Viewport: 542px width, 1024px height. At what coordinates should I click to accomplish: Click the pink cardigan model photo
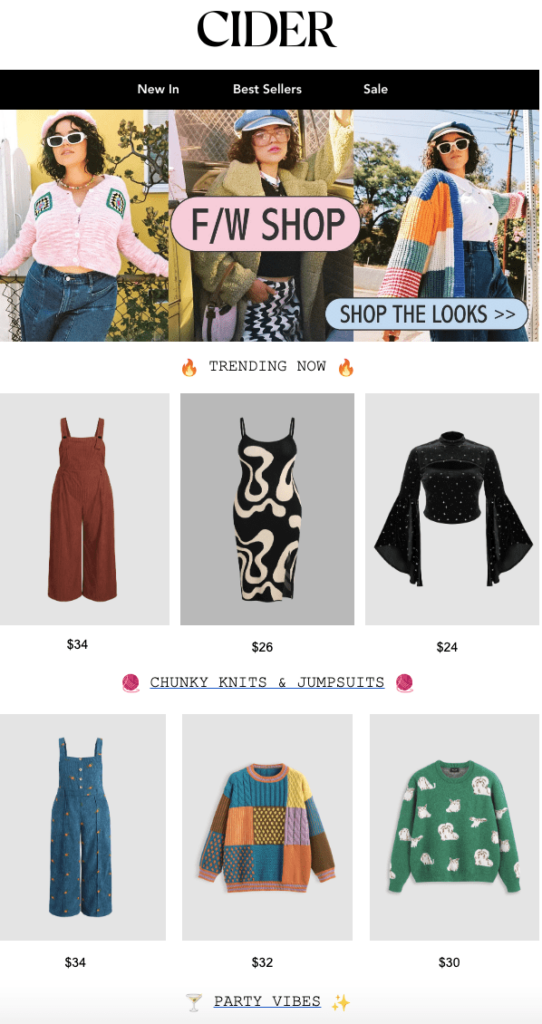coord(84,225)
